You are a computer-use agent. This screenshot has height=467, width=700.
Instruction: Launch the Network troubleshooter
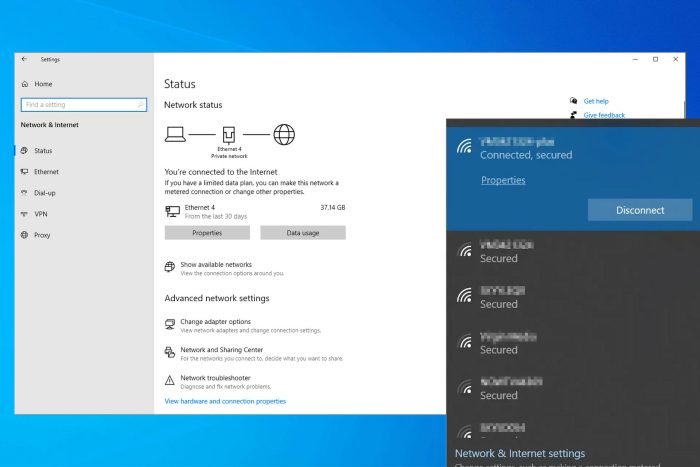point(215,378)
